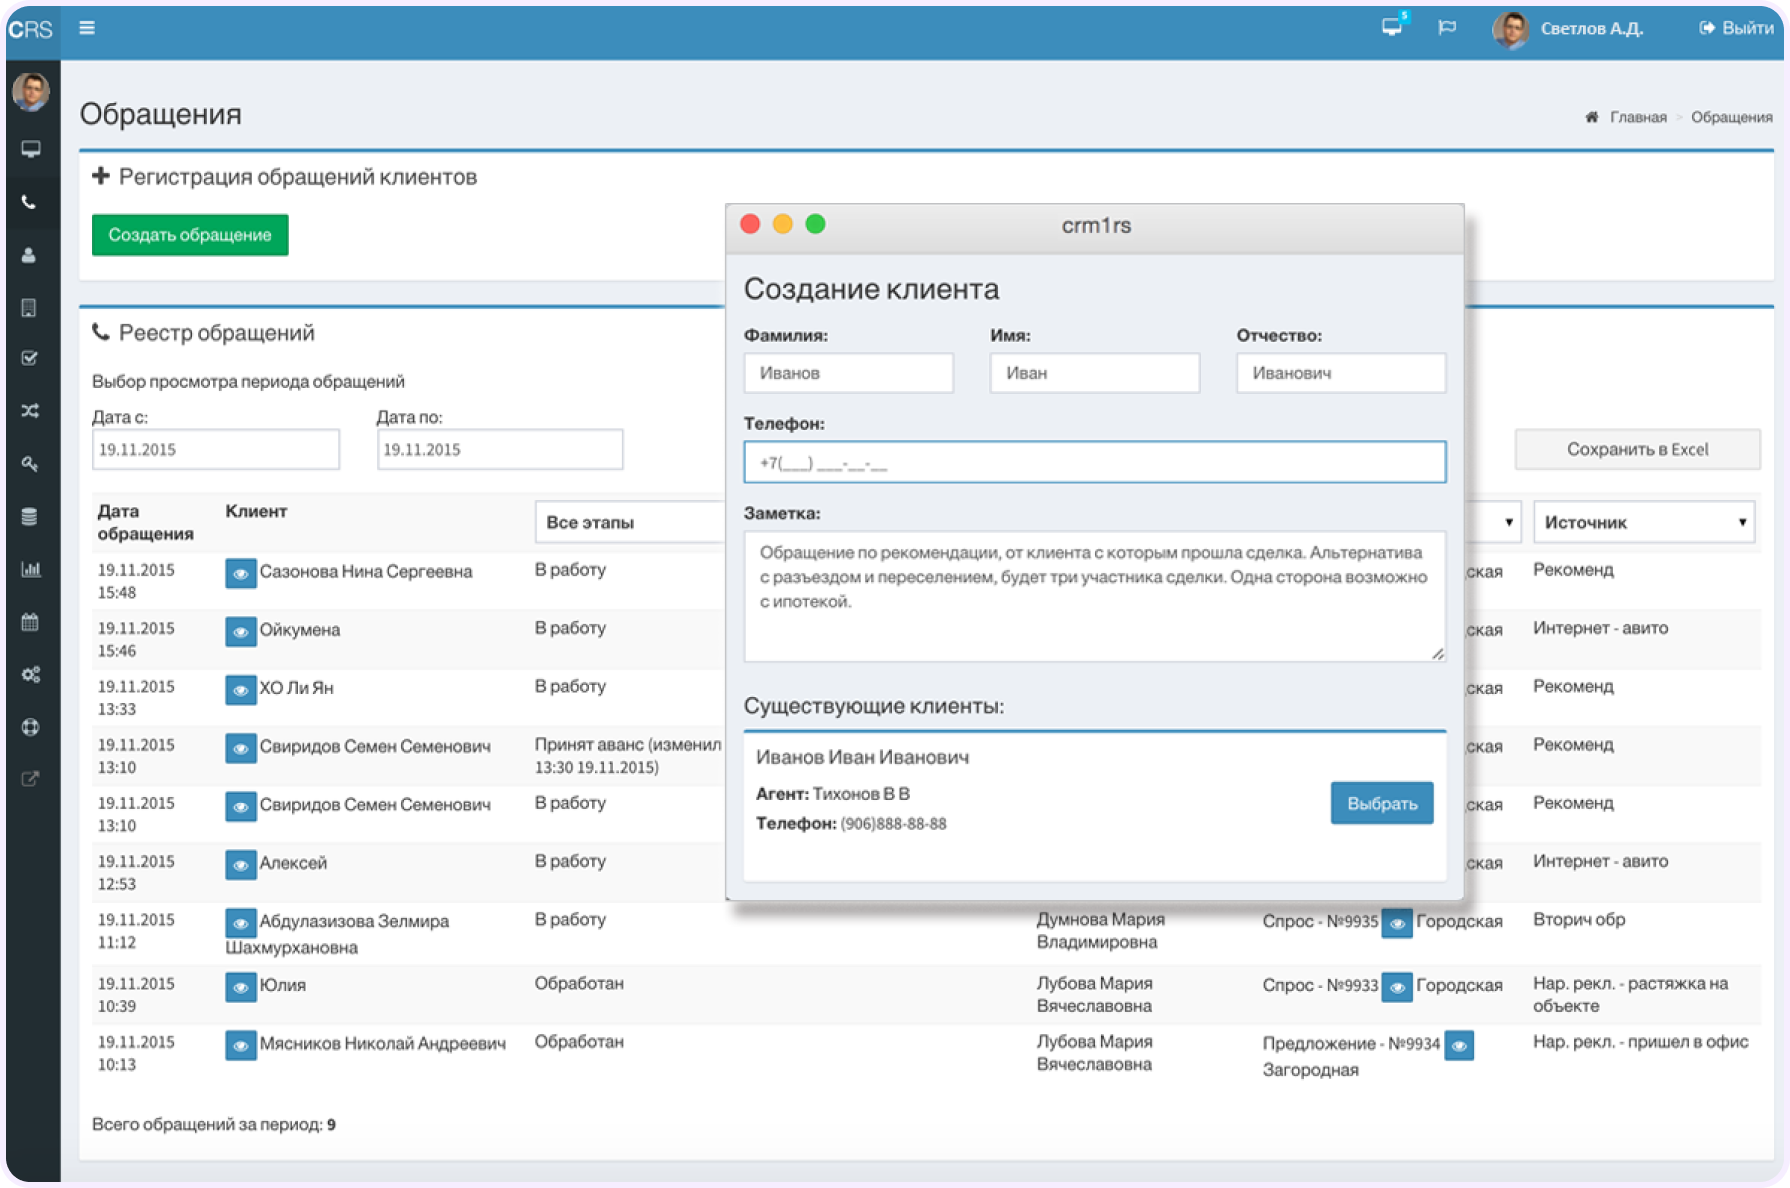The image size is (1790, 1188).
Task: View client ХО Ли Ян via eye icon
Action: point(241,690)
